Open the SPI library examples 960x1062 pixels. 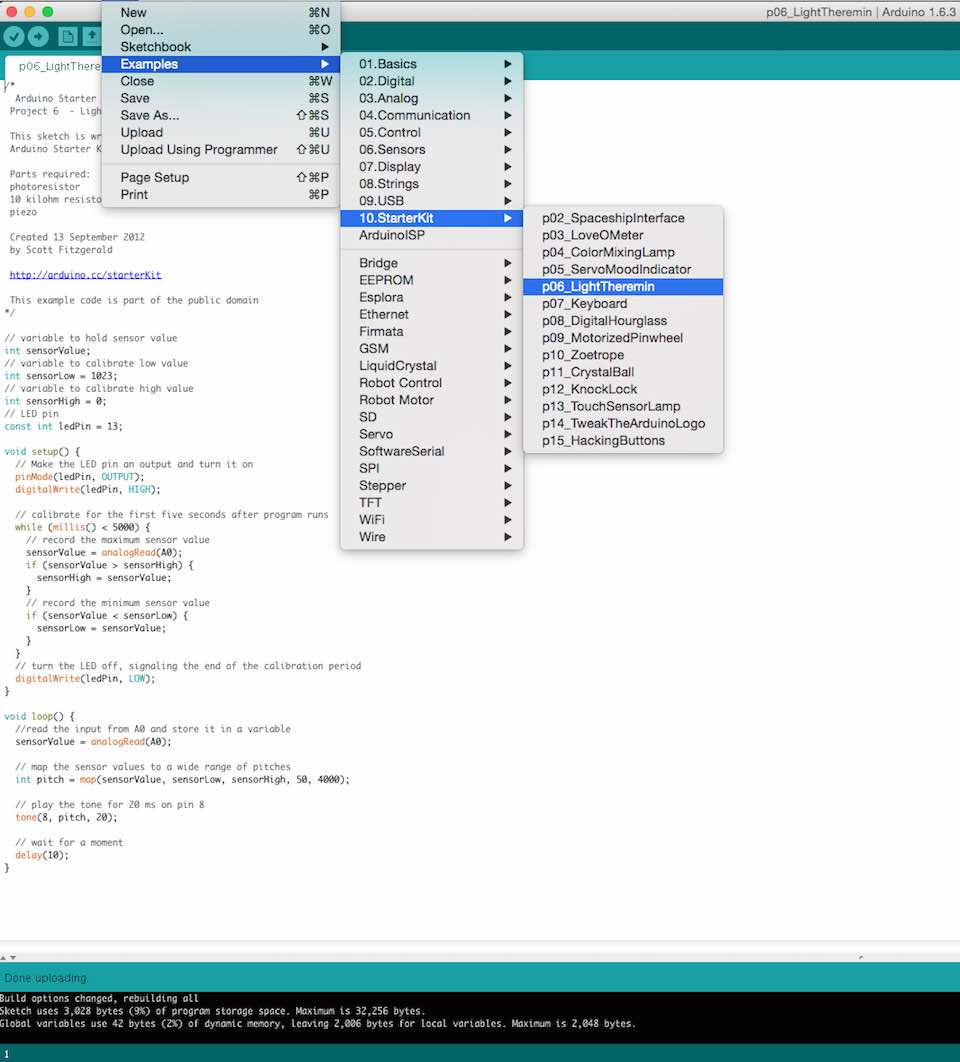click(432, 468)
